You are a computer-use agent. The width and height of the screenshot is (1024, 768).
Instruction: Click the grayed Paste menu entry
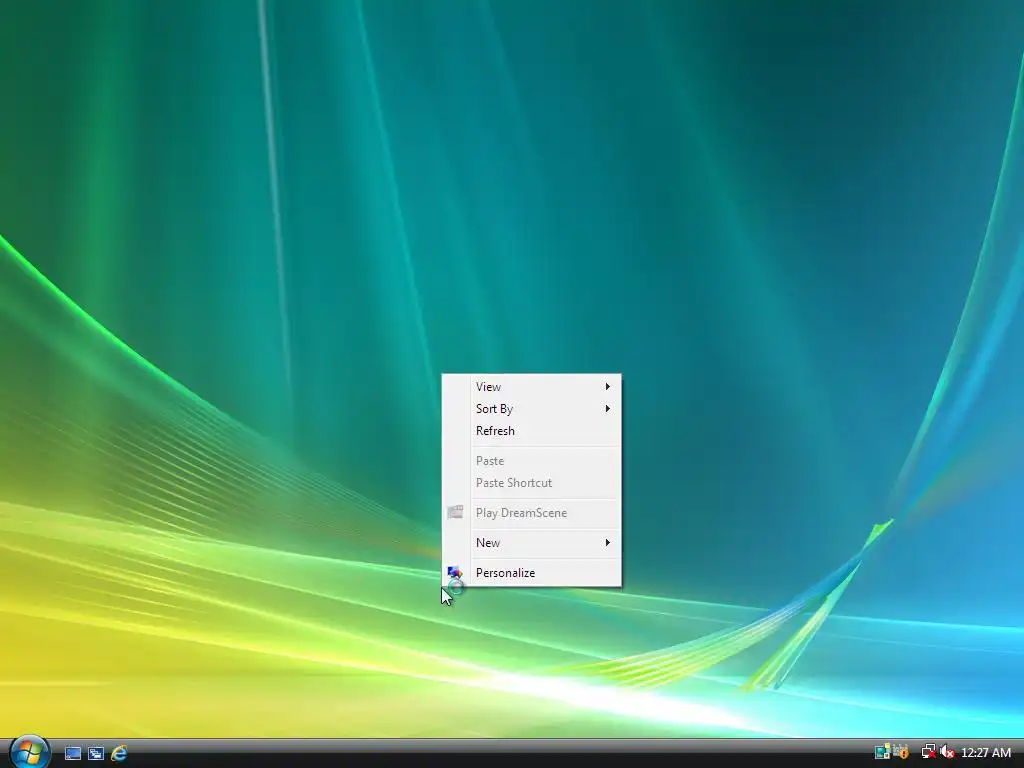pos(532,461)
